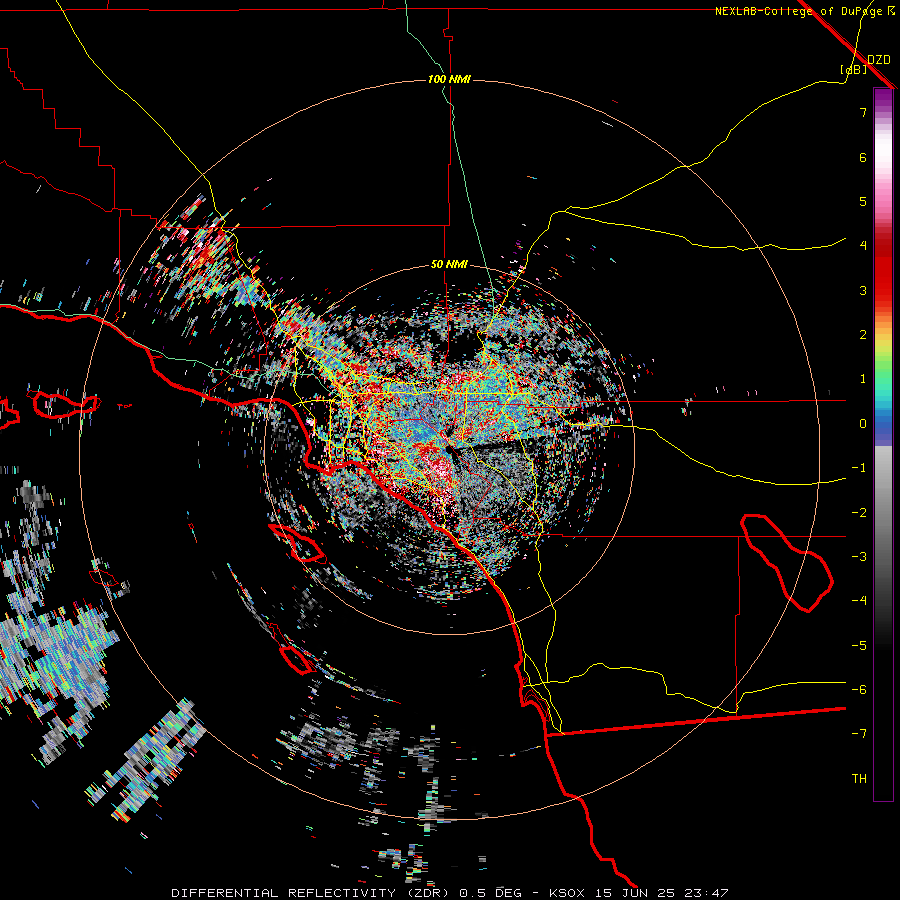This screenshot has height=900, width=900.
Task: Click the 7 value on color scale
Action: point(863,112)
